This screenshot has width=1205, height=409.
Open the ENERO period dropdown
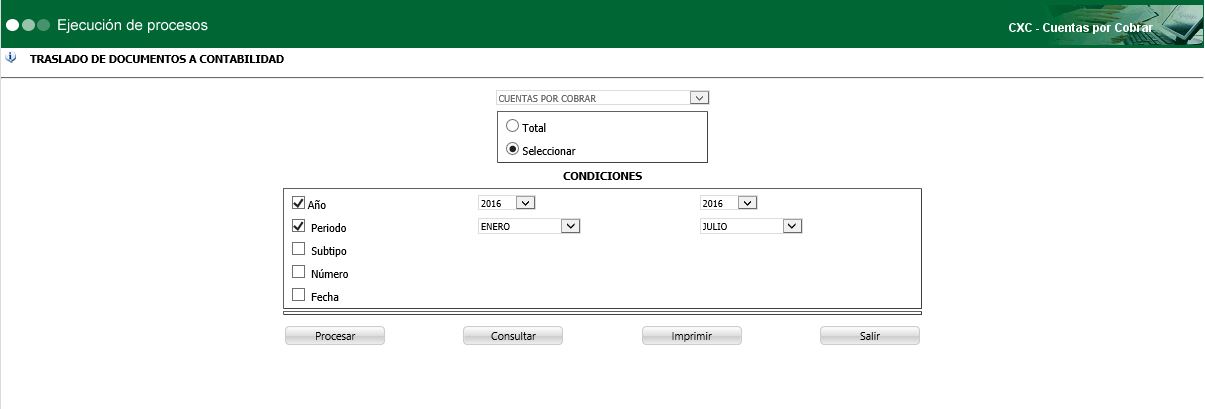529,227
